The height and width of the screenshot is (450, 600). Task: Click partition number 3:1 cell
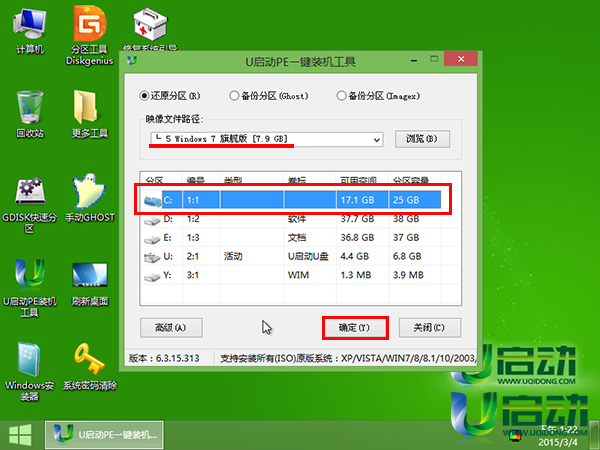(193, 275)
